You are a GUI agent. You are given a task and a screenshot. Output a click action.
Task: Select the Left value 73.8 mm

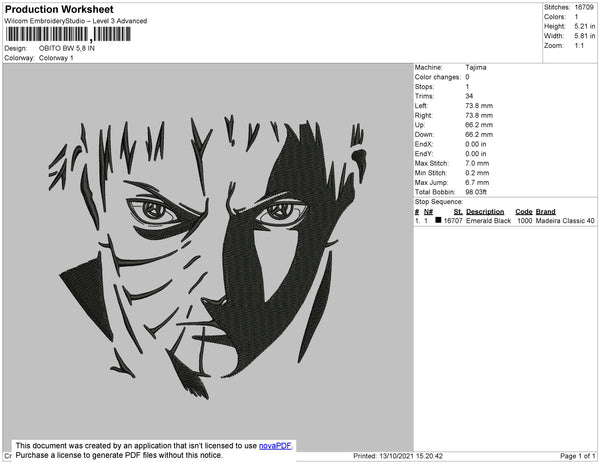[479, 106]
